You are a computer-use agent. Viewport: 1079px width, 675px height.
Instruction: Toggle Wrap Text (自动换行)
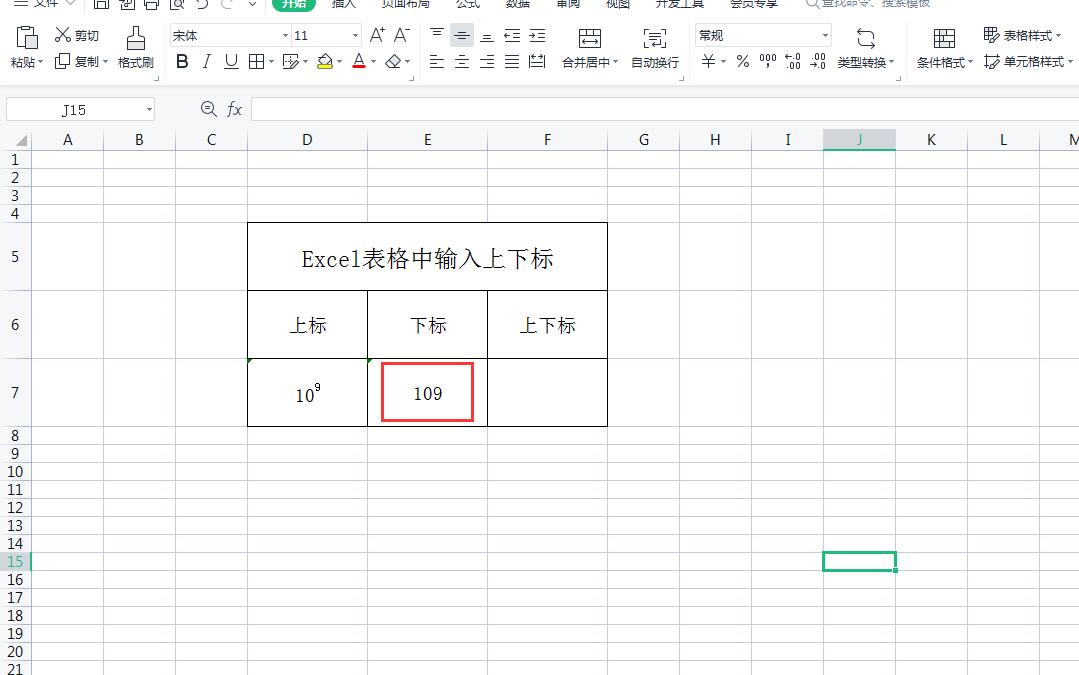(x=654, y=47)
